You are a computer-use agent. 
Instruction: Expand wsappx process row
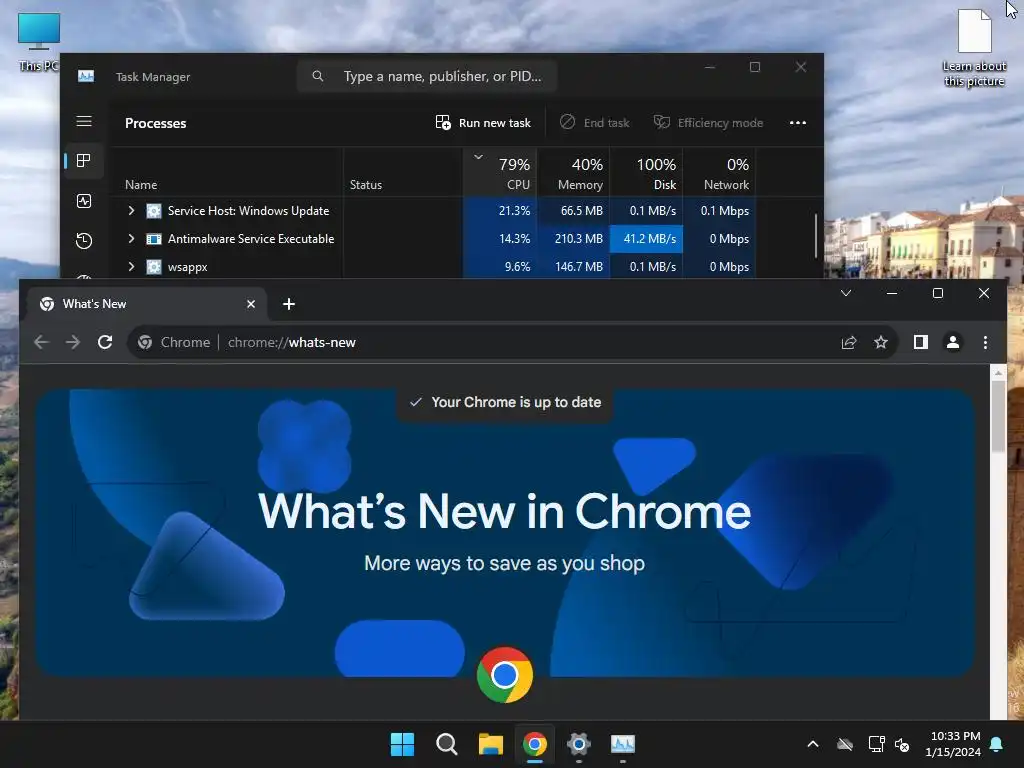131,266
